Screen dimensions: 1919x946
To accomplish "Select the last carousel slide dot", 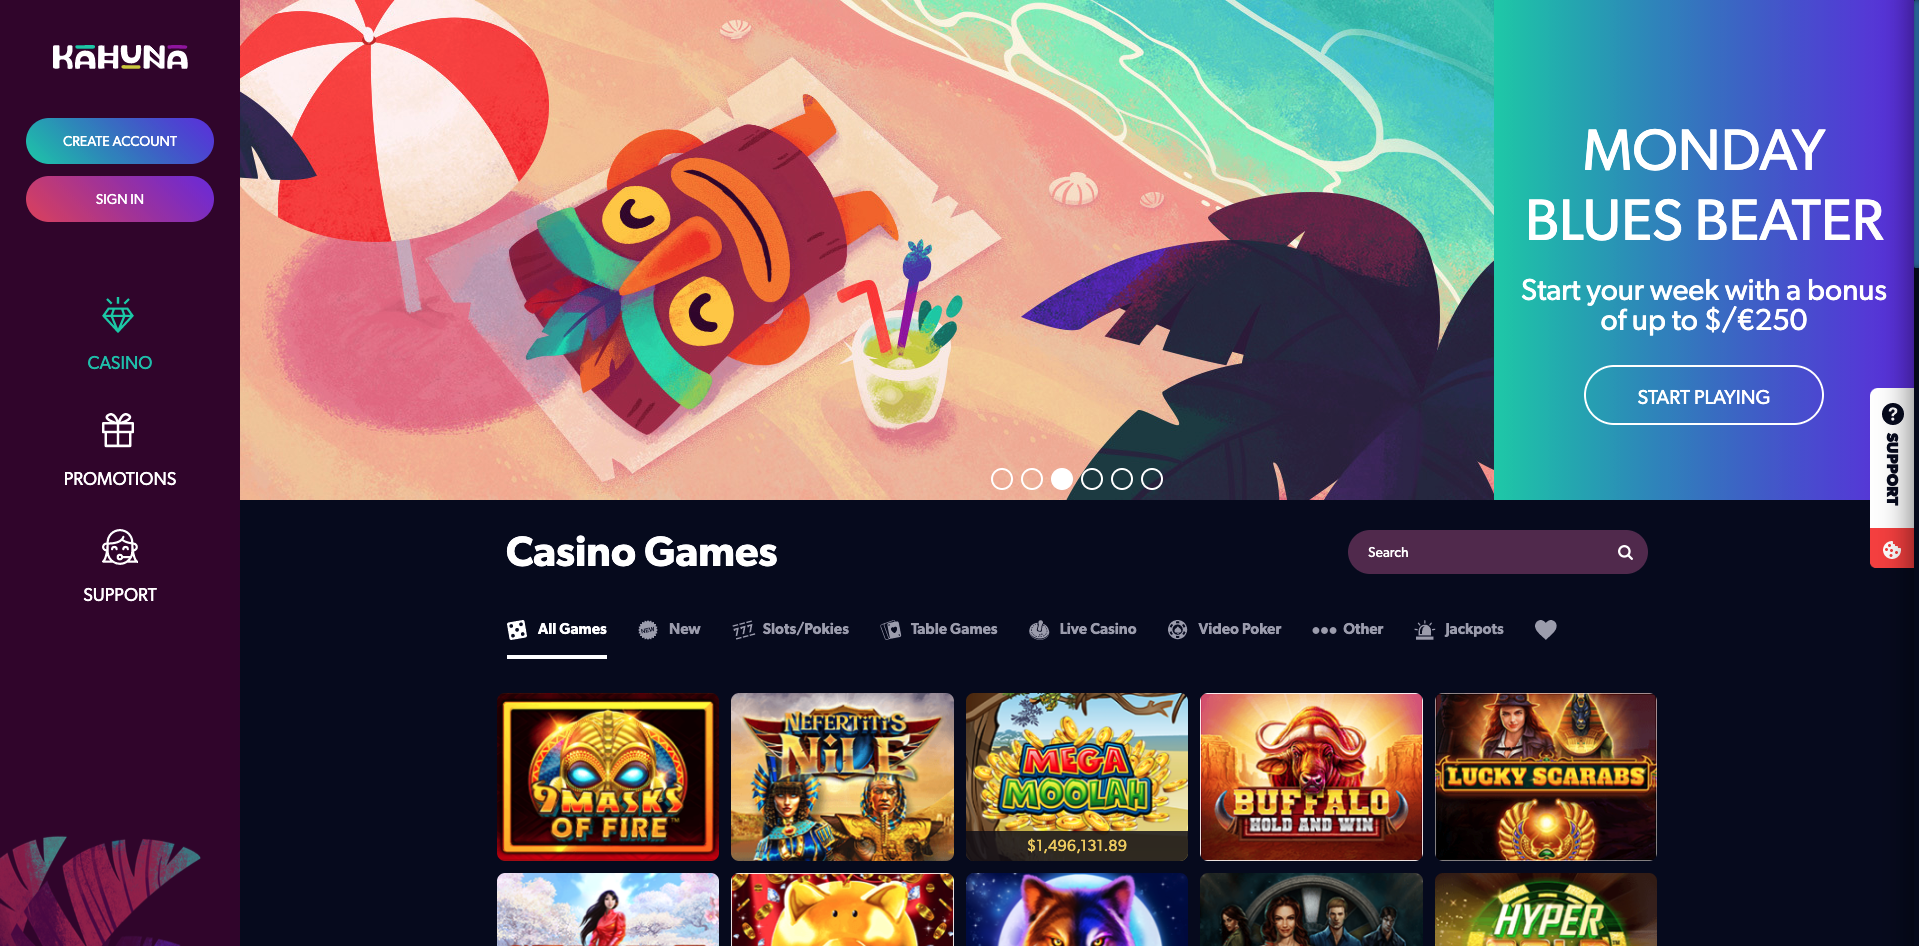I will coord(1152,479).
